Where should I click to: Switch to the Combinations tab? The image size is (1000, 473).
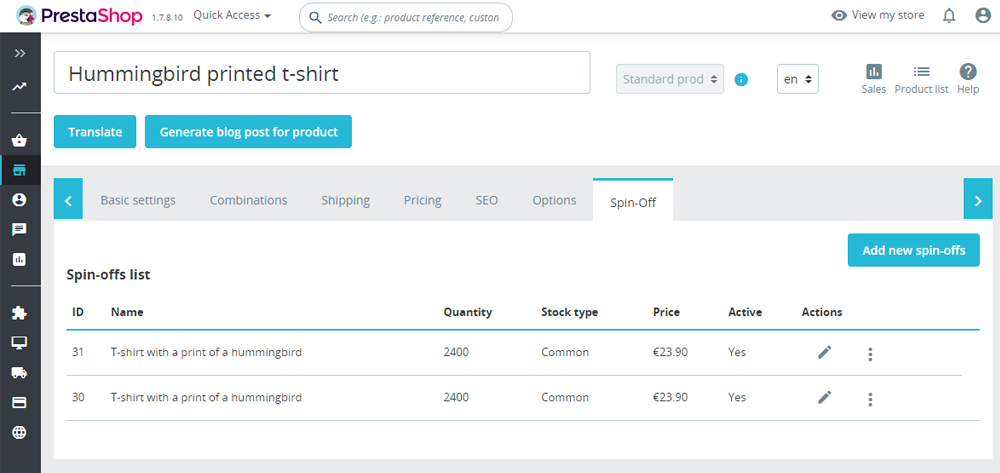[249, 200]
